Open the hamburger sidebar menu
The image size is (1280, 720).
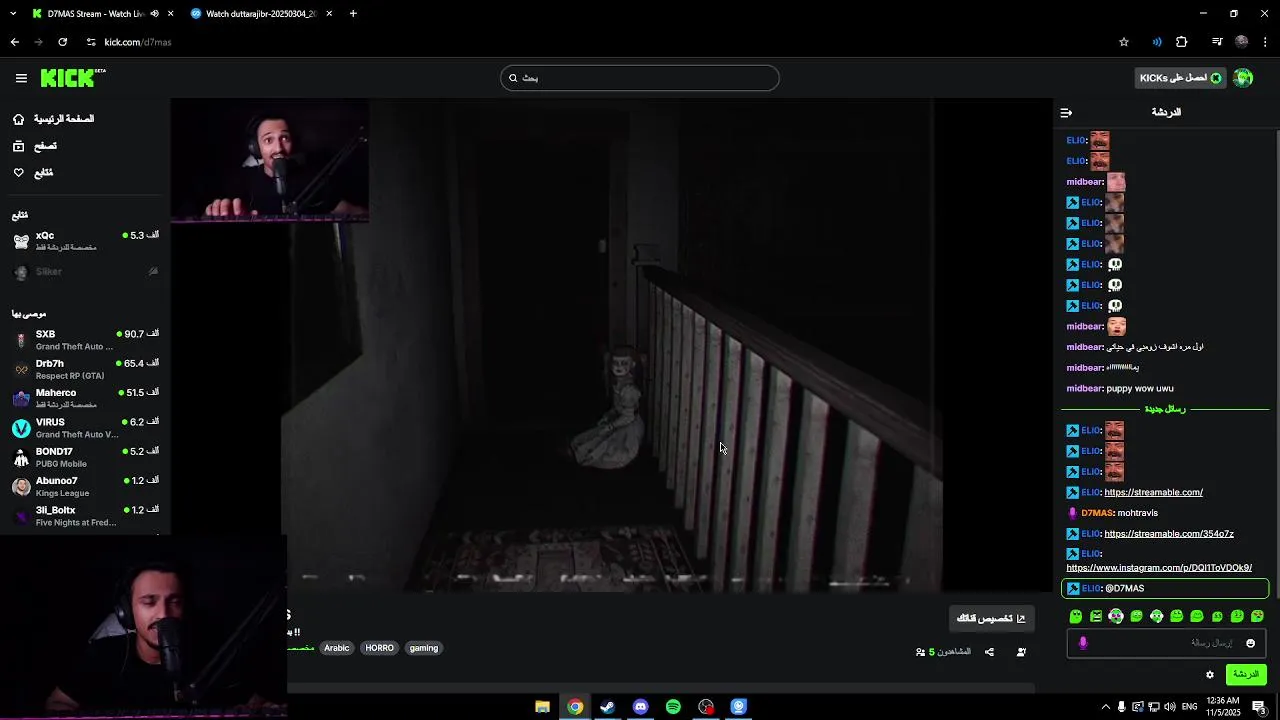(x=21, y=78)
